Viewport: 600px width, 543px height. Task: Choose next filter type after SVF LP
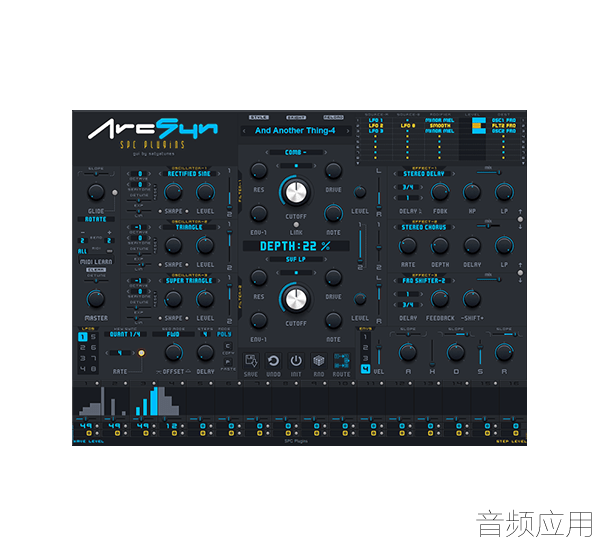(325, 259)
